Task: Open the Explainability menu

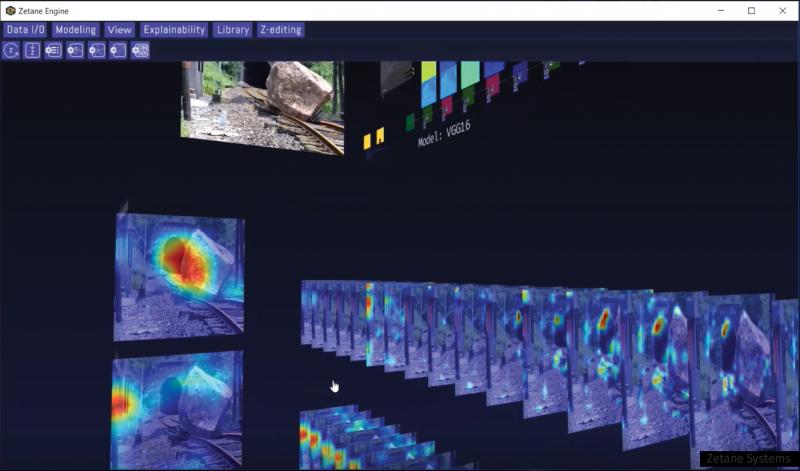Action: 174,30
